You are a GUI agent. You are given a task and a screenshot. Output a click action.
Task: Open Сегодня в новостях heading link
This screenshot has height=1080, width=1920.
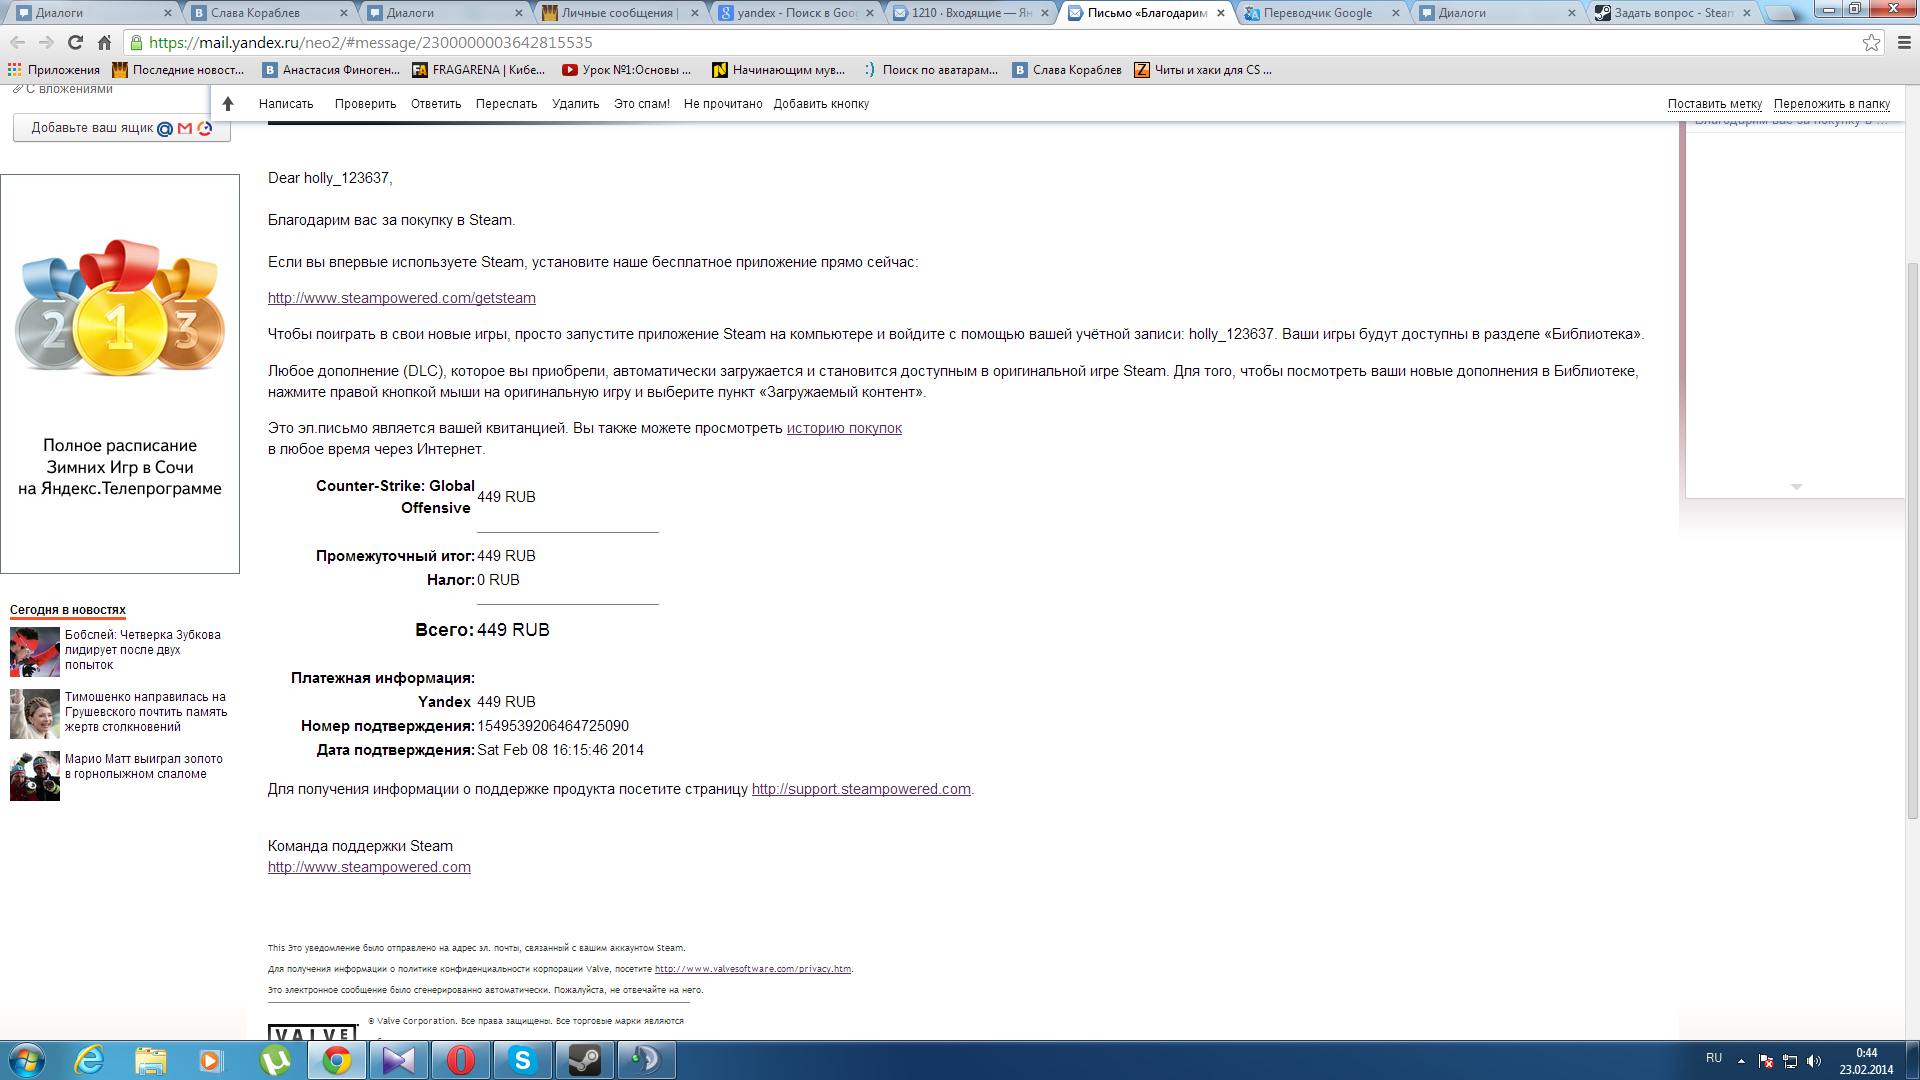click(x=68, y=610)
